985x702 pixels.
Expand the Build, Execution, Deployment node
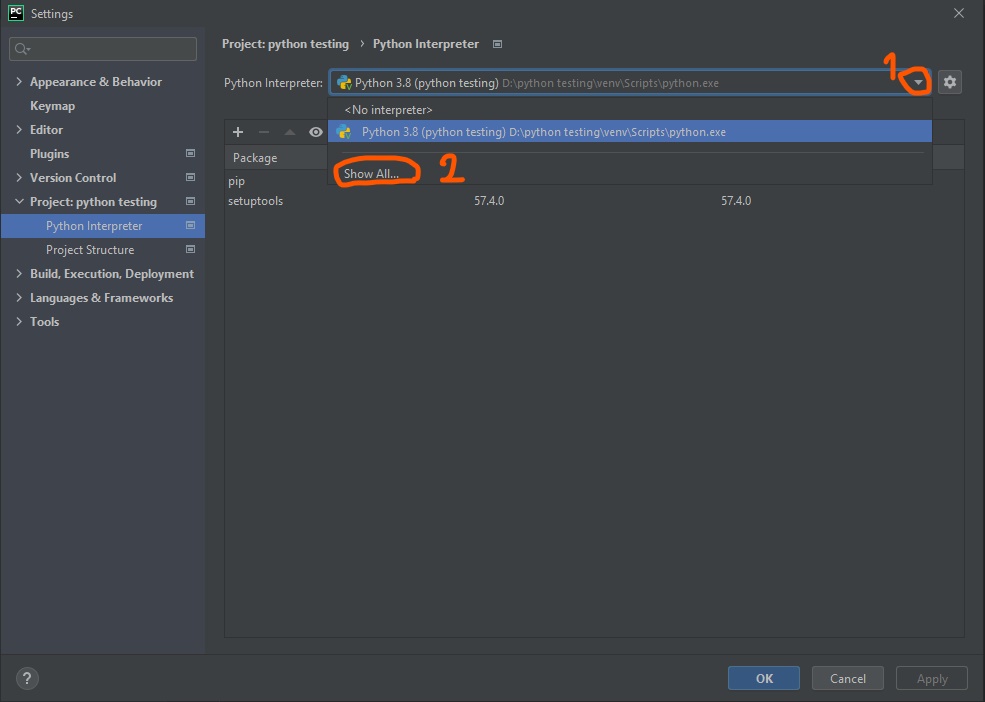(x=20, y=274)
